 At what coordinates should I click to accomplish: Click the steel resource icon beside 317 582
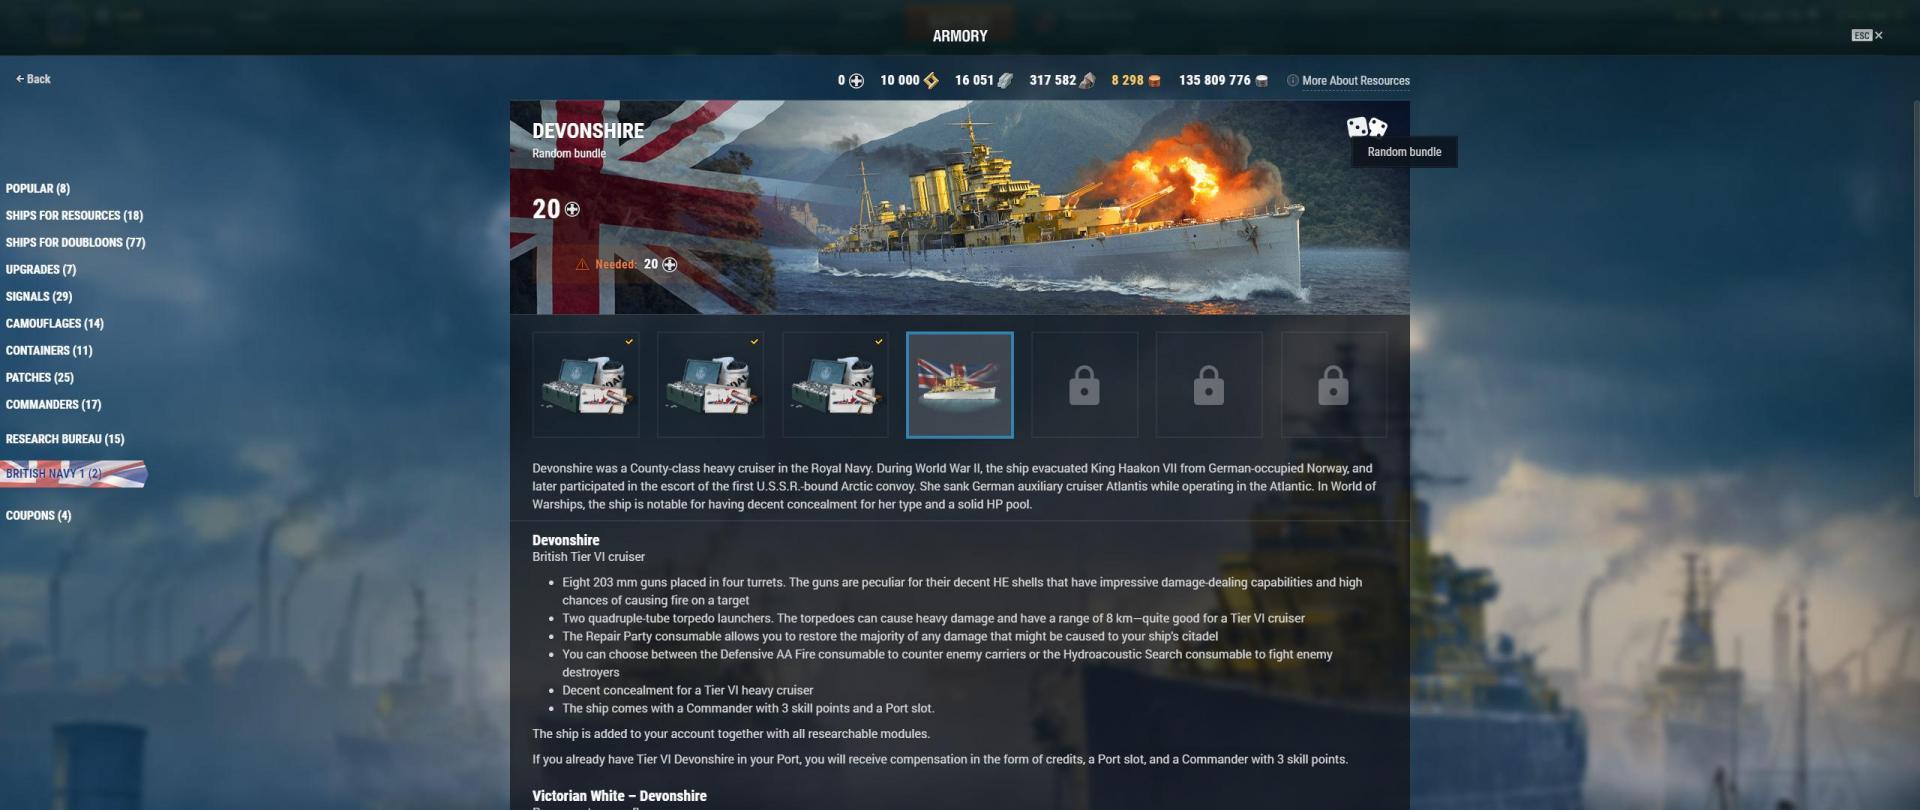[x=1087, y=81]
